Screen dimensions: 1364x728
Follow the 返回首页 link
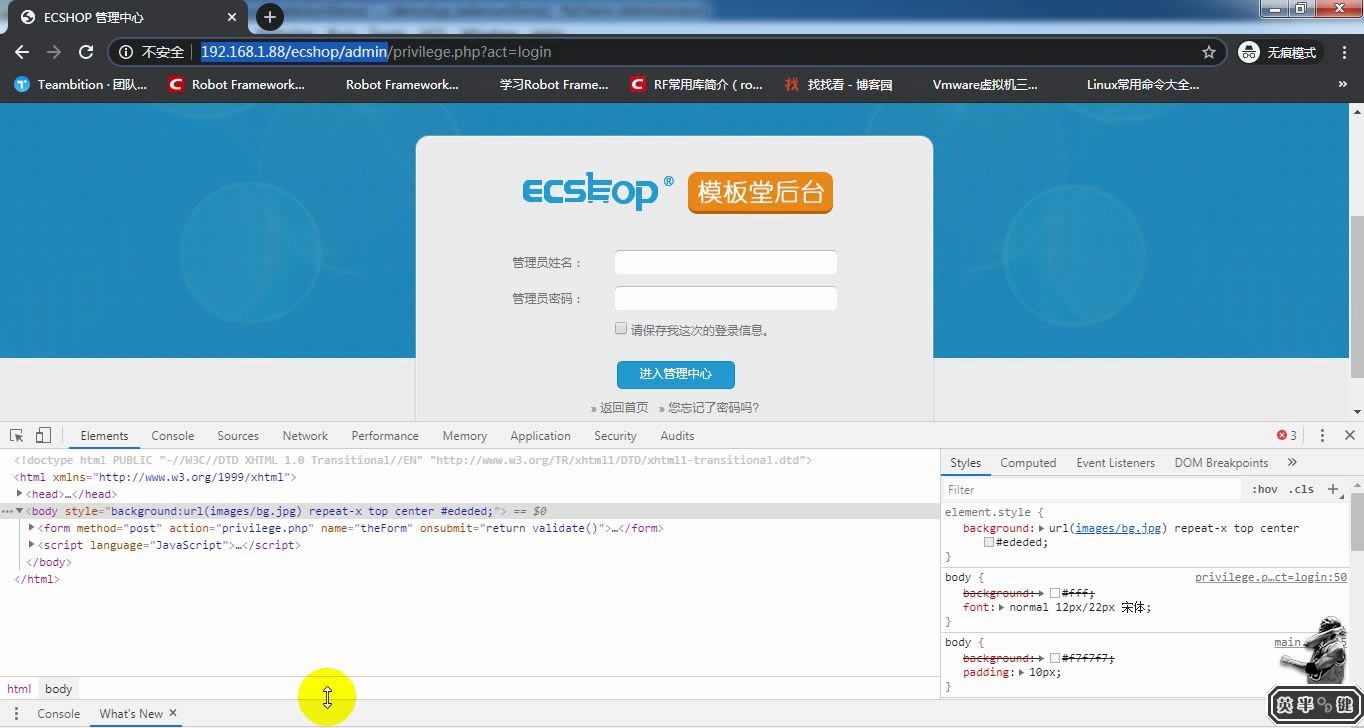624,408
